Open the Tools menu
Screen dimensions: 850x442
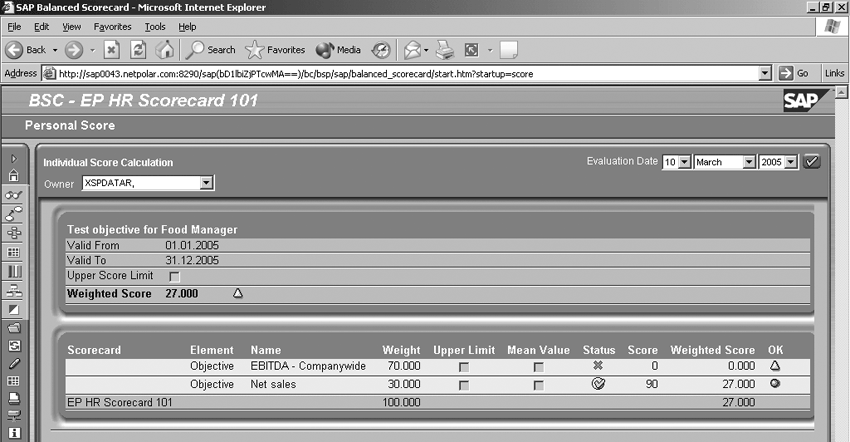pos(154,27)
